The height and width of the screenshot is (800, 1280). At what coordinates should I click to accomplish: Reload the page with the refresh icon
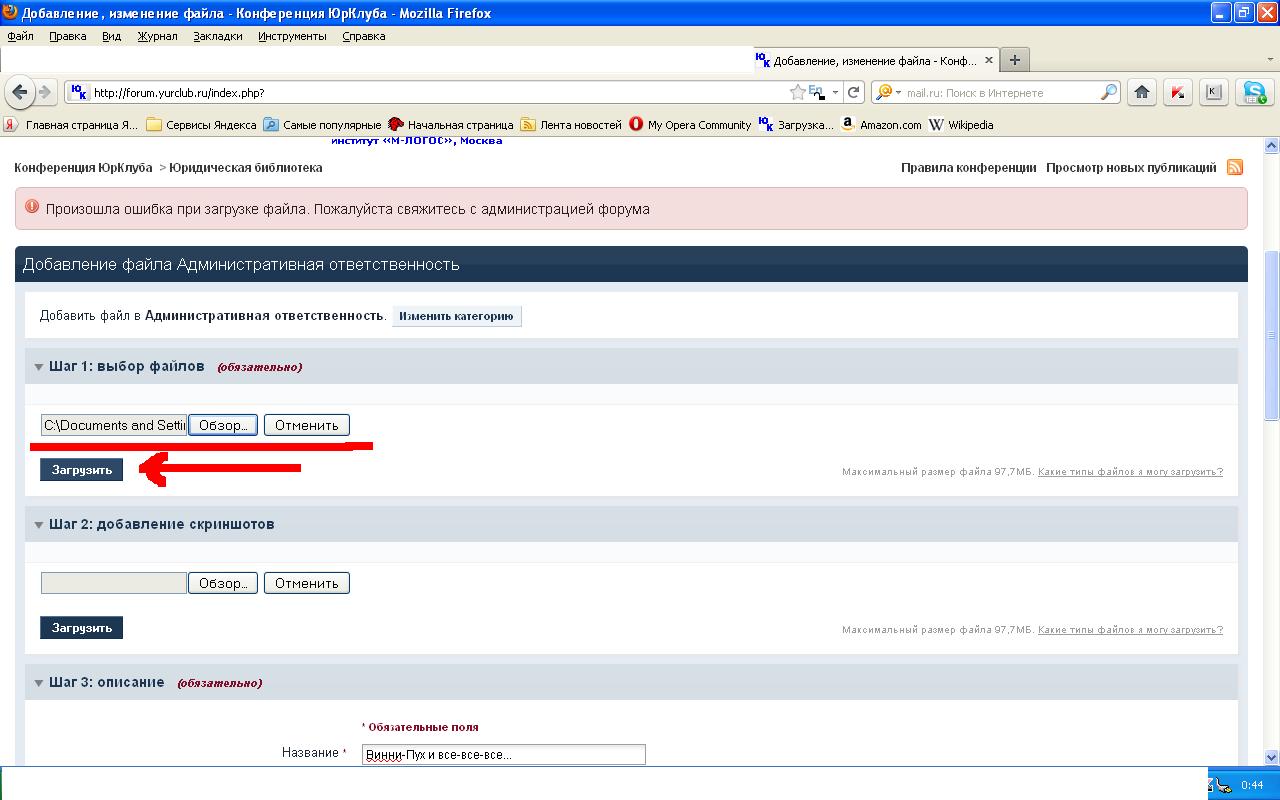point(854,92)
